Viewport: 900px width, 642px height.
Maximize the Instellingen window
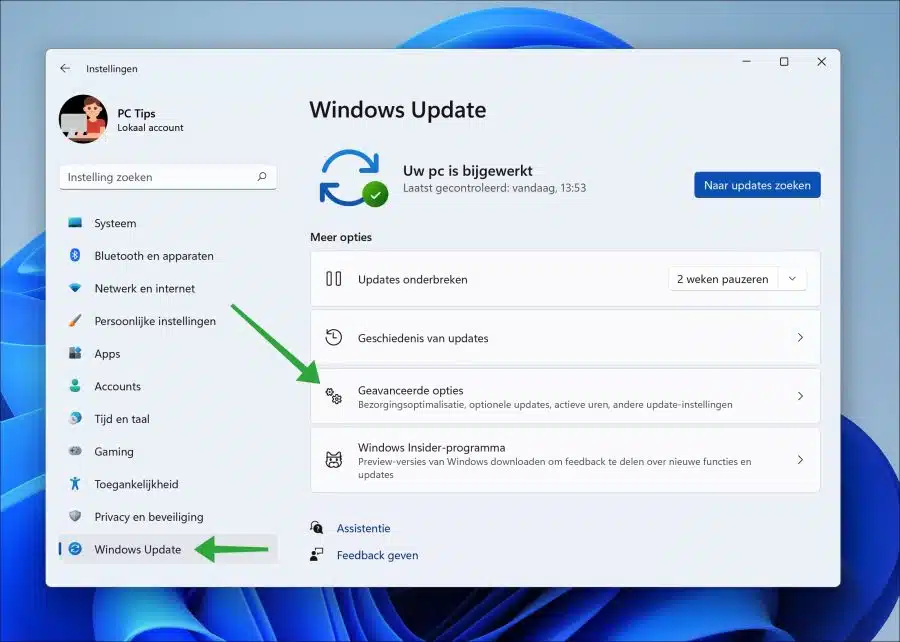pos(784,61)
